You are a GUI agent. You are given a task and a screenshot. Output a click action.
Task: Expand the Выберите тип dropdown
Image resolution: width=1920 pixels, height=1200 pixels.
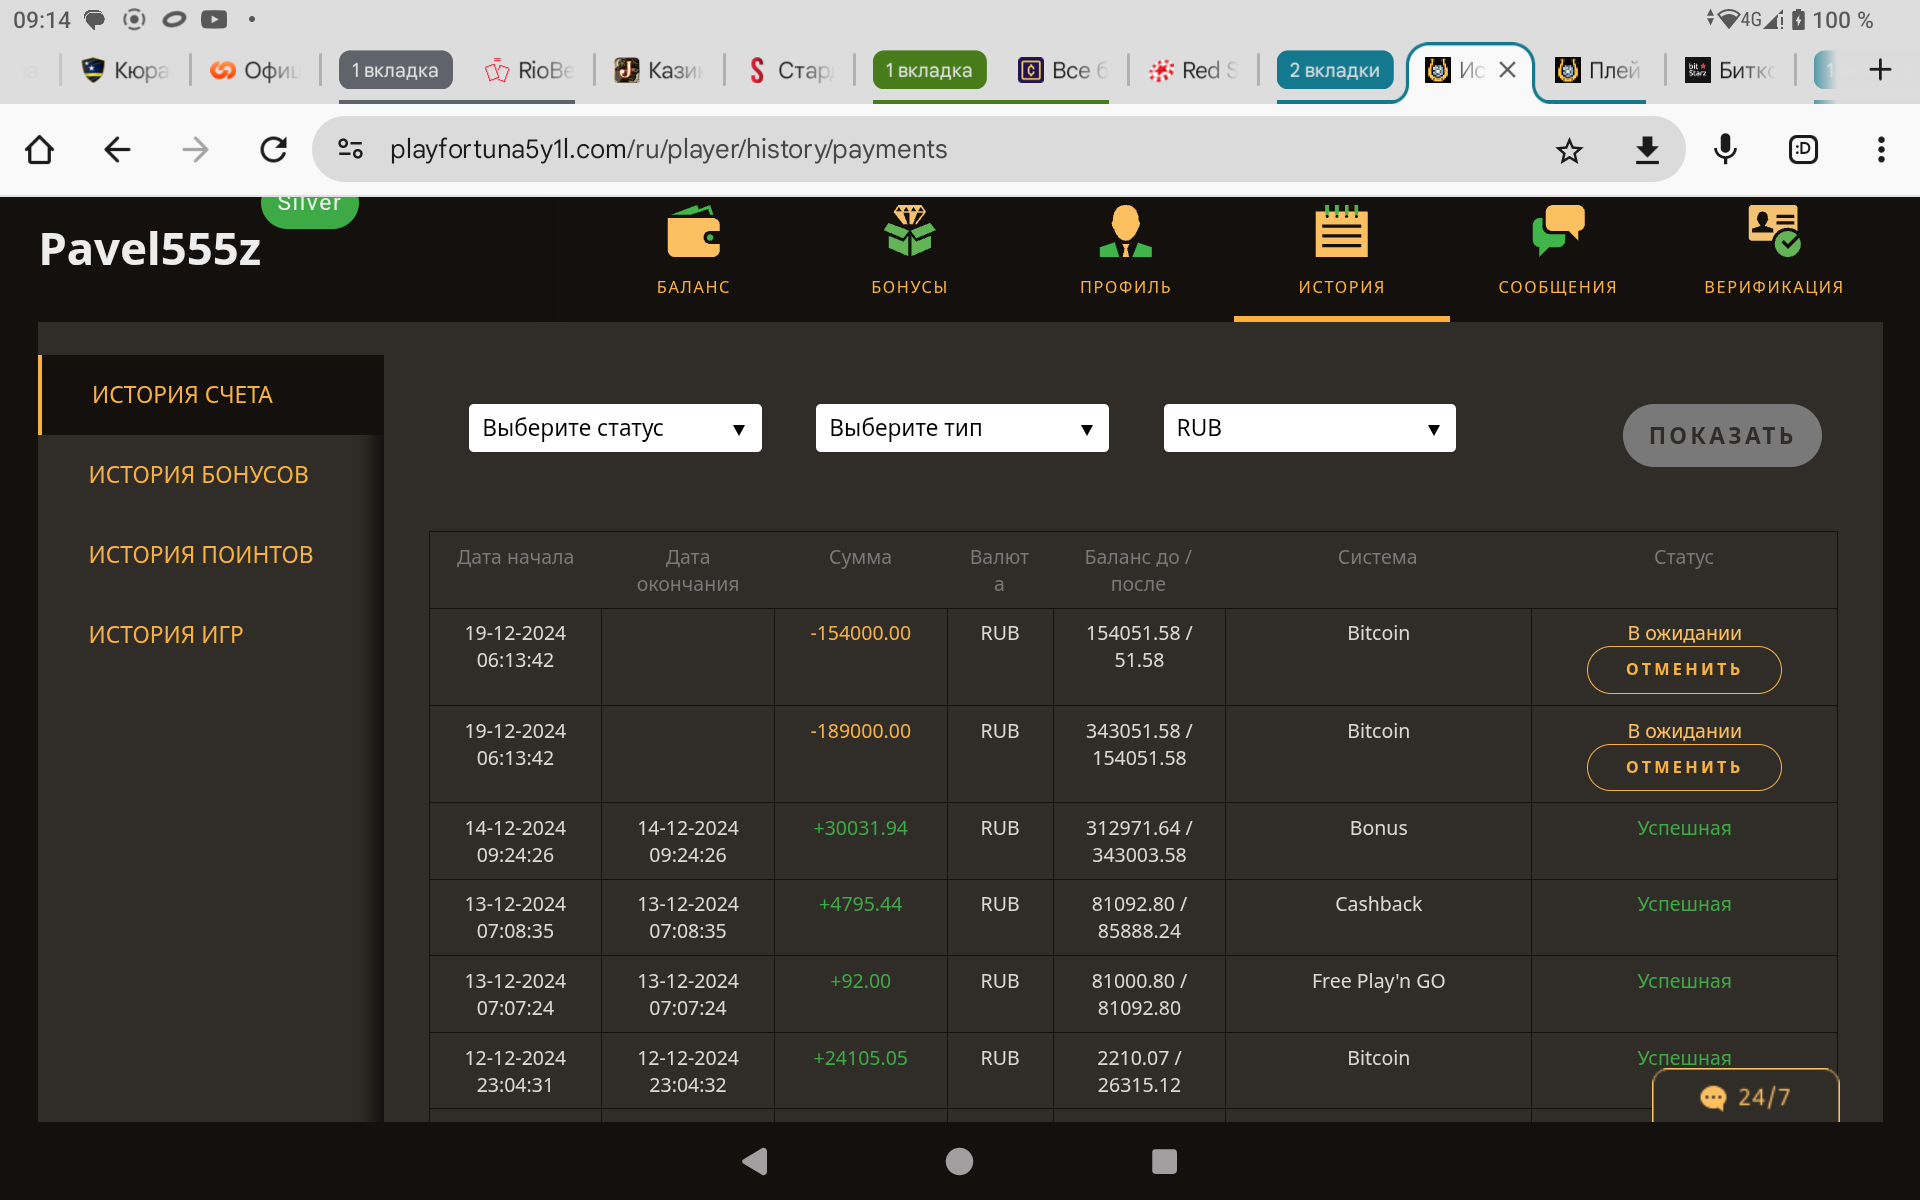tap(961, 428)
